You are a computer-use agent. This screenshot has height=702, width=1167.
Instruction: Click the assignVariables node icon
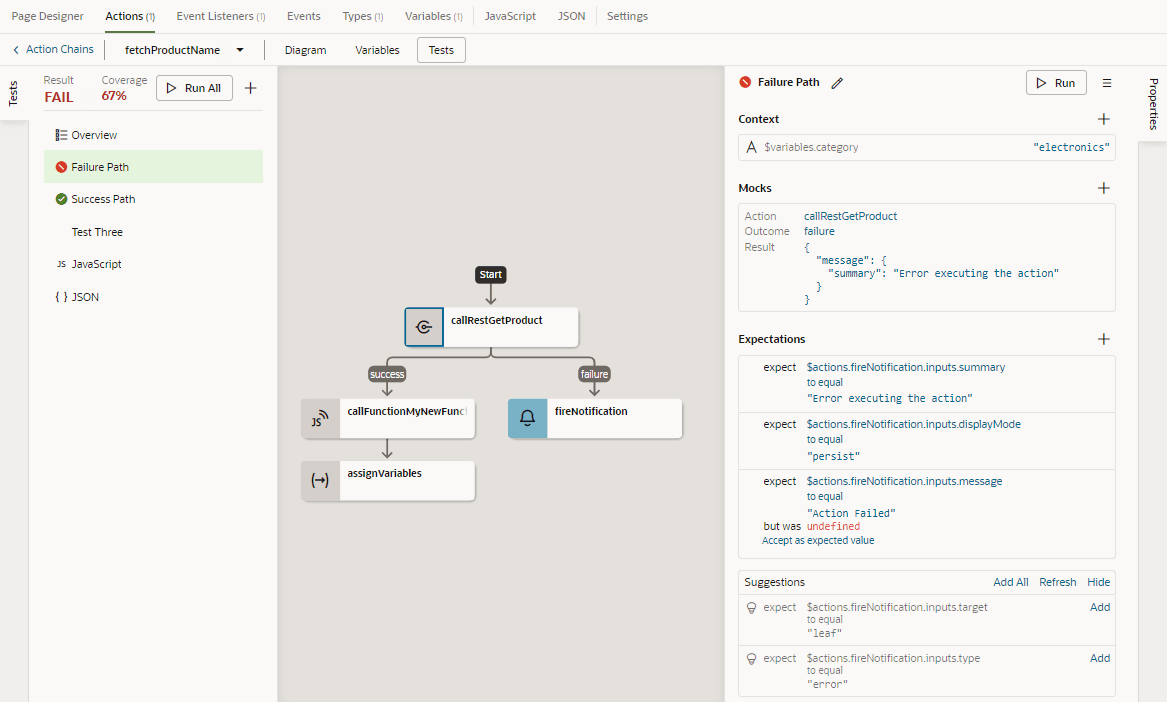click(320, 480)
